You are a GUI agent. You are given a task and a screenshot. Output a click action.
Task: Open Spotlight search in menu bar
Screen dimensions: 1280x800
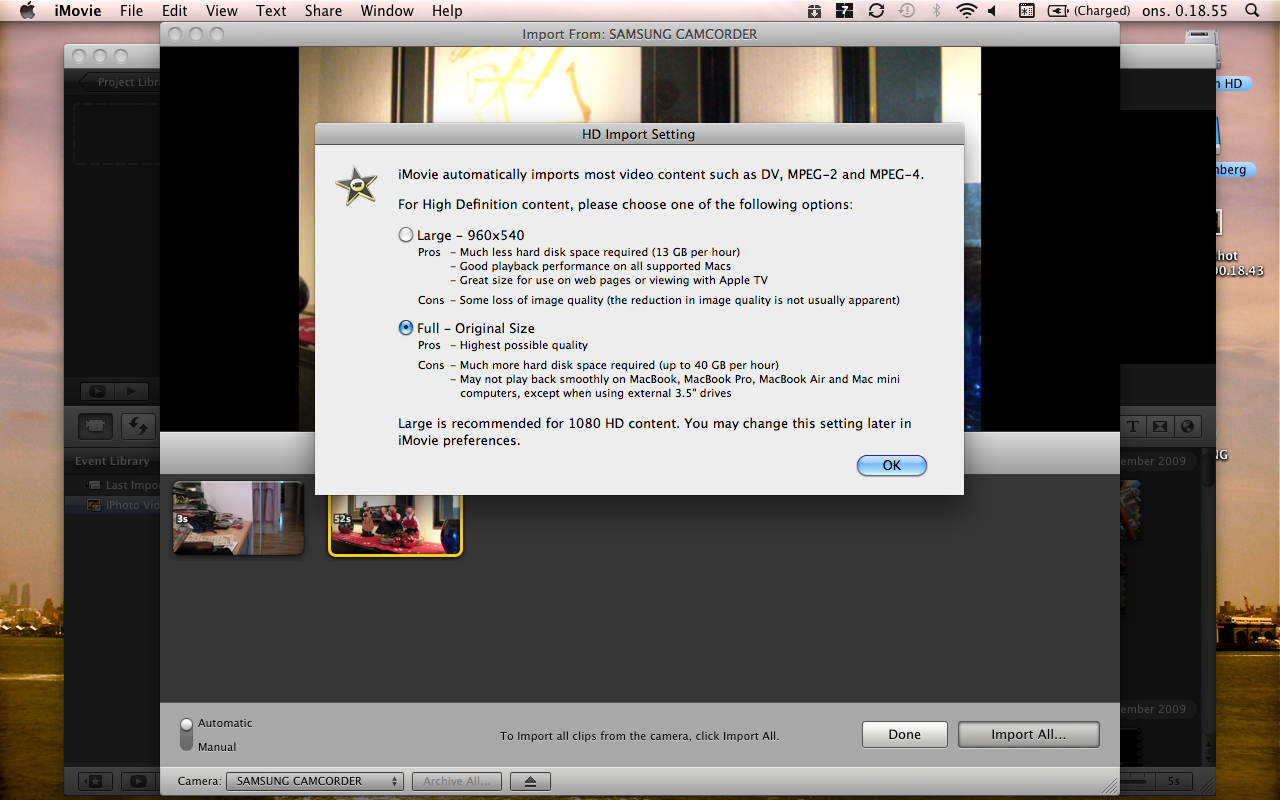[x=1252, y=11]
